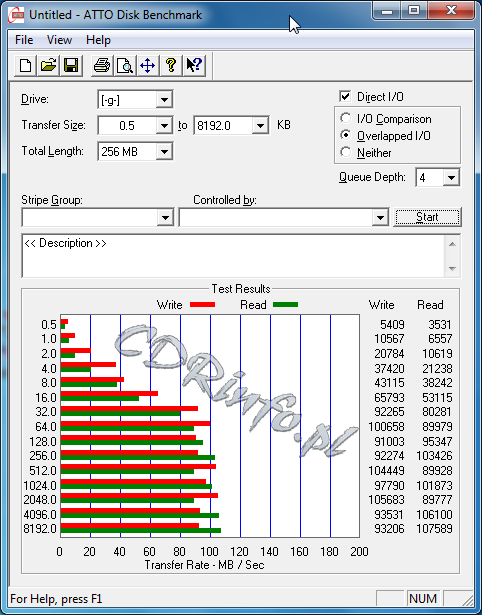Click inside the Description text box

(x=233, y=256)
